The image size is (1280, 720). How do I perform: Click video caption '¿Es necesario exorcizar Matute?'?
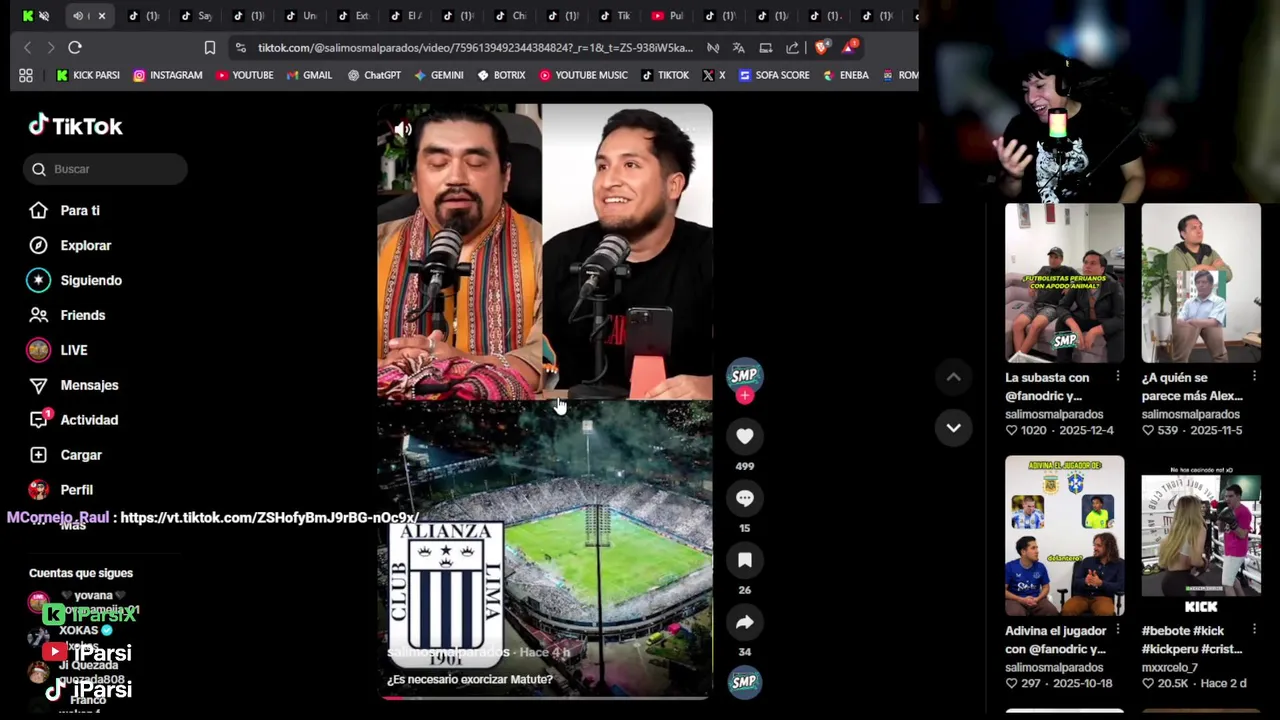click(469, 679)
